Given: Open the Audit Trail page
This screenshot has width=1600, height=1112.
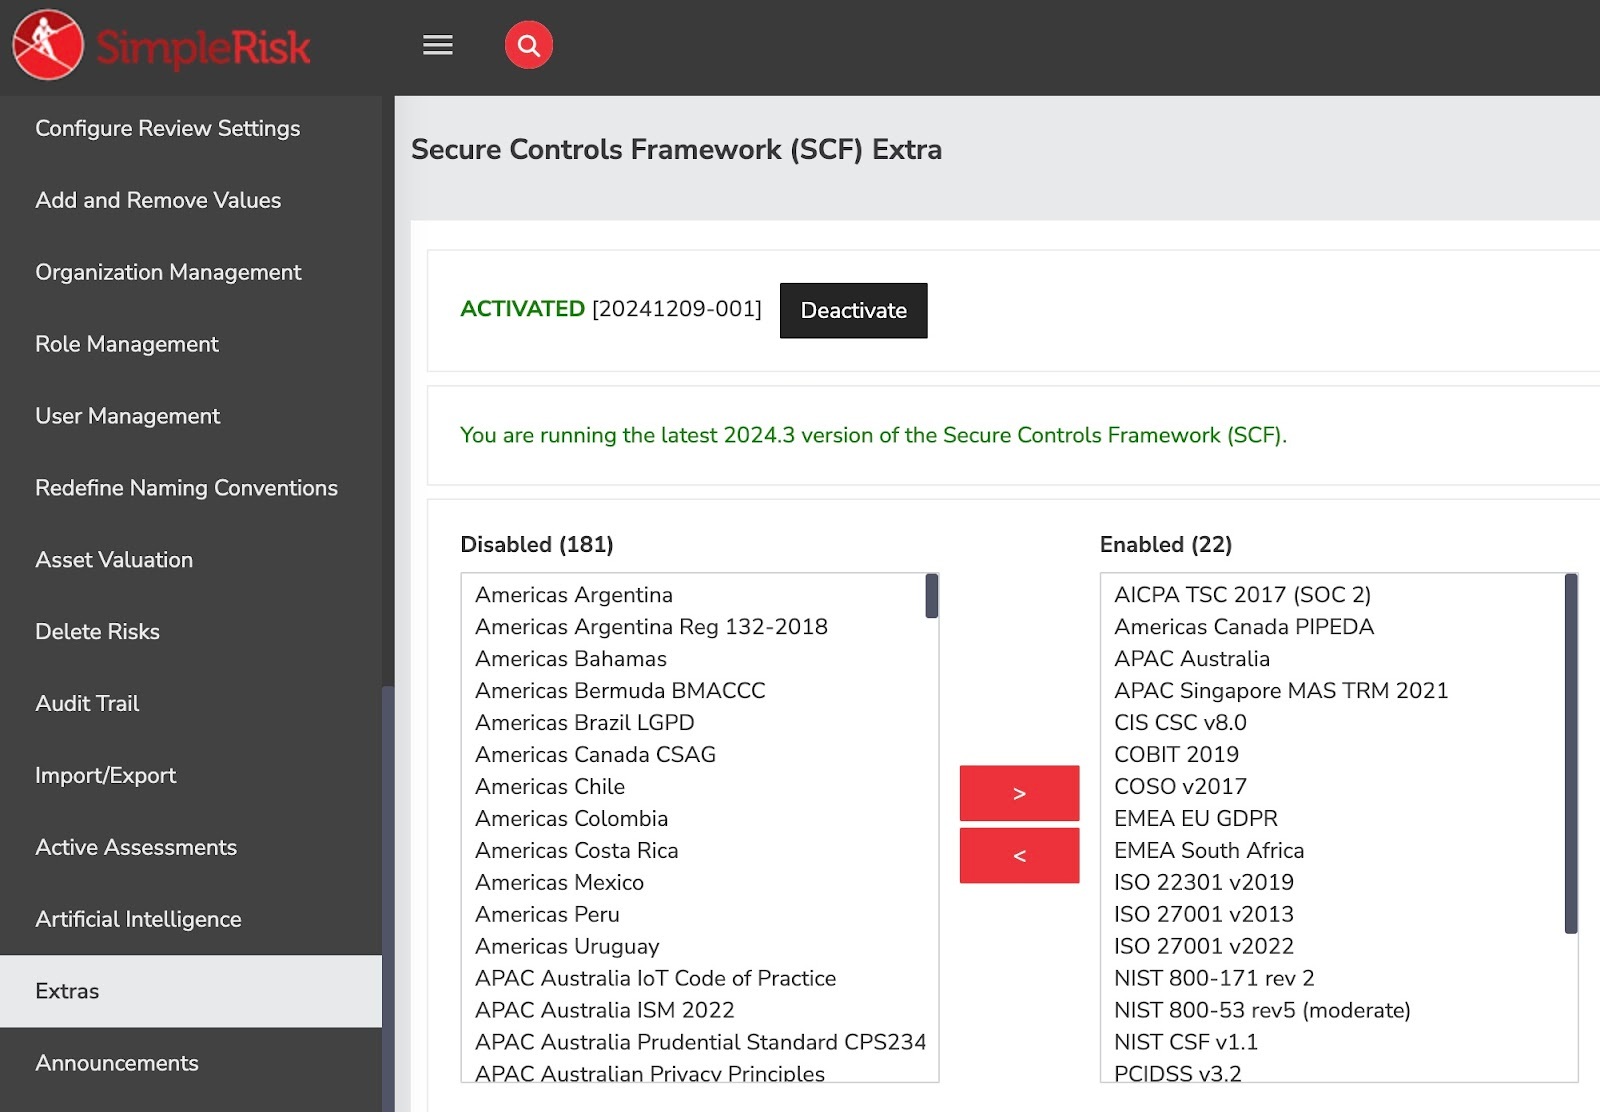Looking at the screenshot, I should click(86, 703).
